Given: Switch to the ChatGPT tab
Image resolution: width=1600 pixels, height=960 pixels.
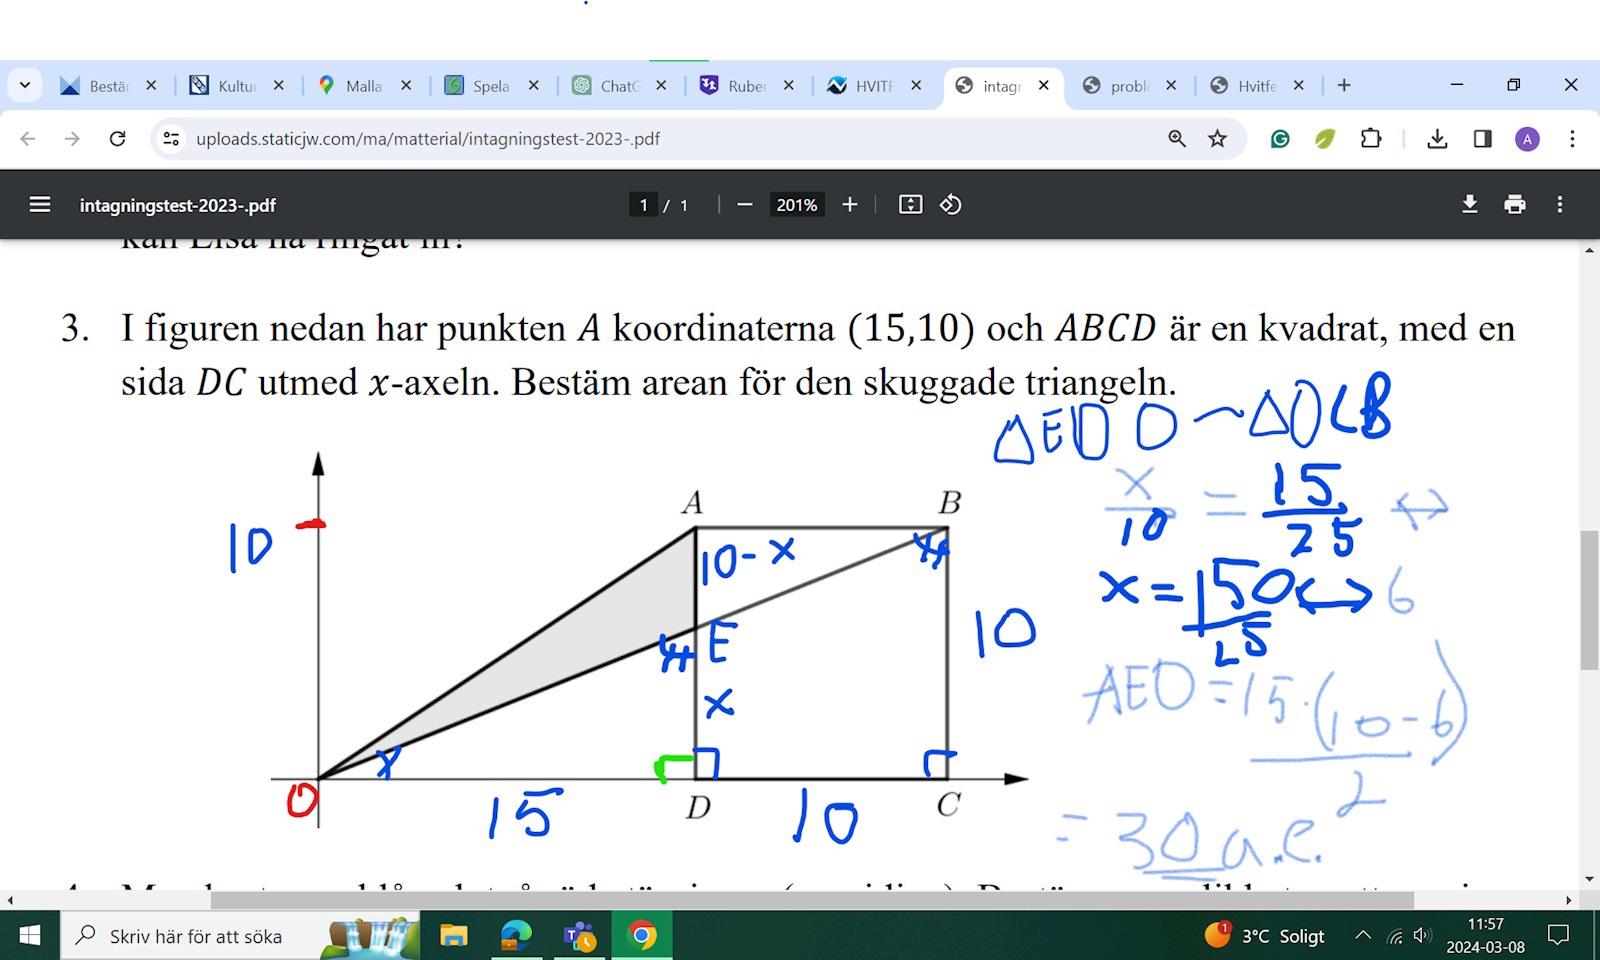Looking at the screenshot, I should pyautogui.click(x=617, y=86).
